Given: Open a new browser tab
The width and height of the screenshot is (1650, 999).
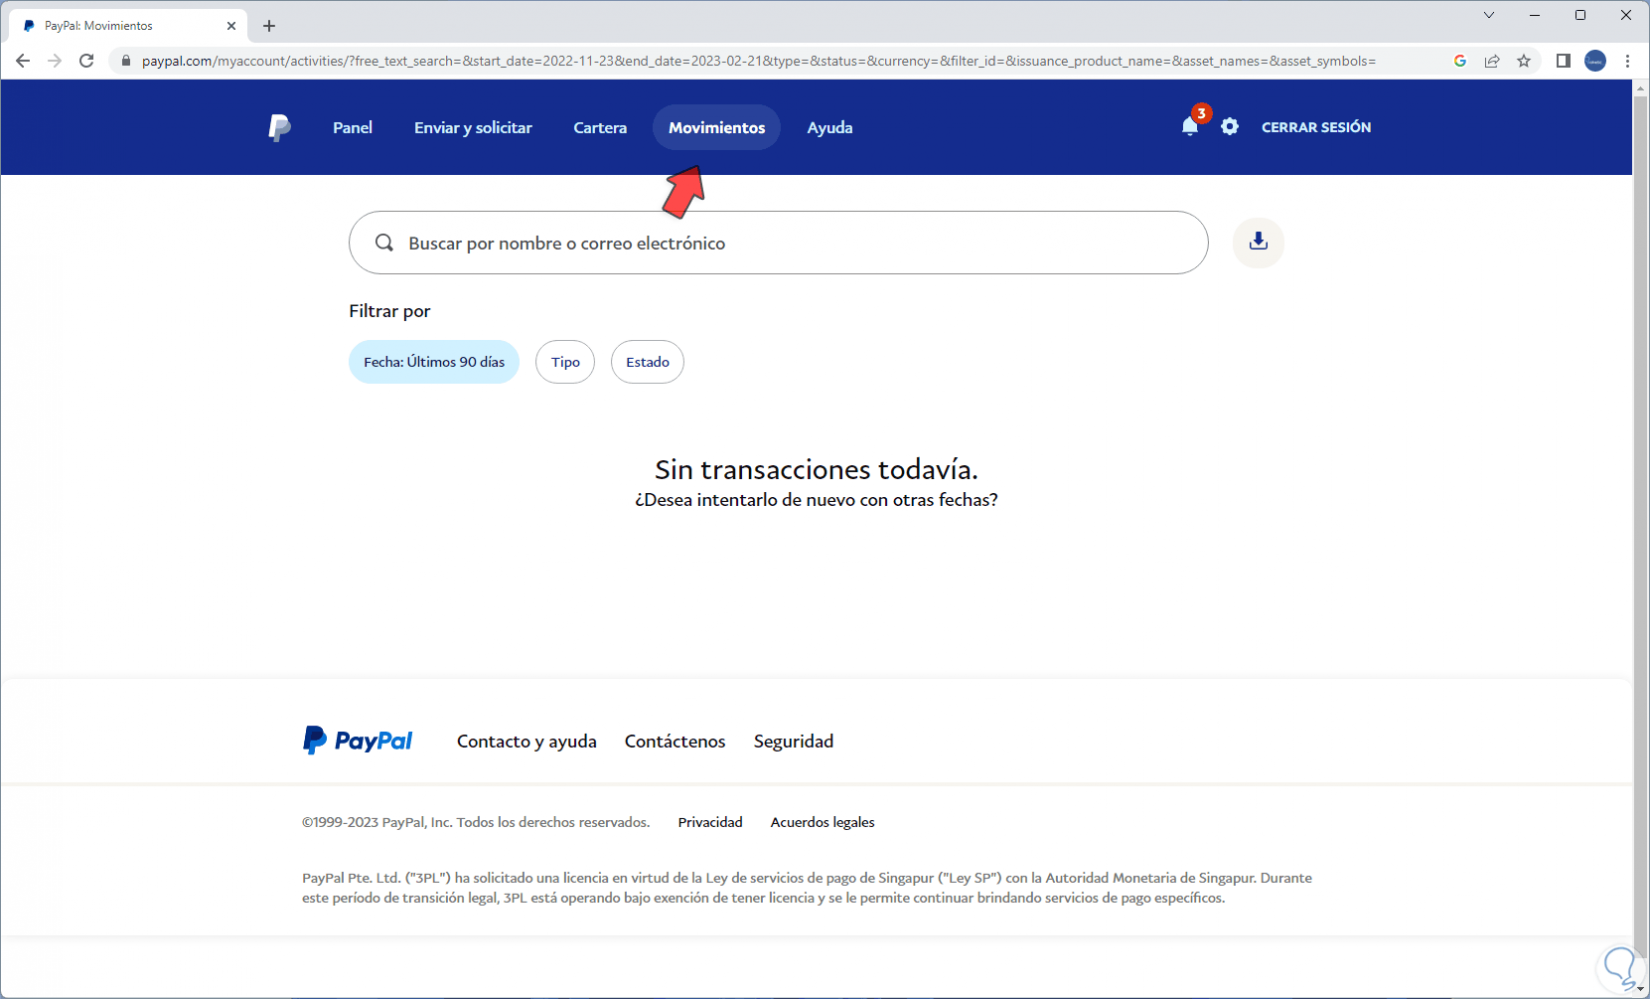Looking at the screenshot, I should pos(269,26).
